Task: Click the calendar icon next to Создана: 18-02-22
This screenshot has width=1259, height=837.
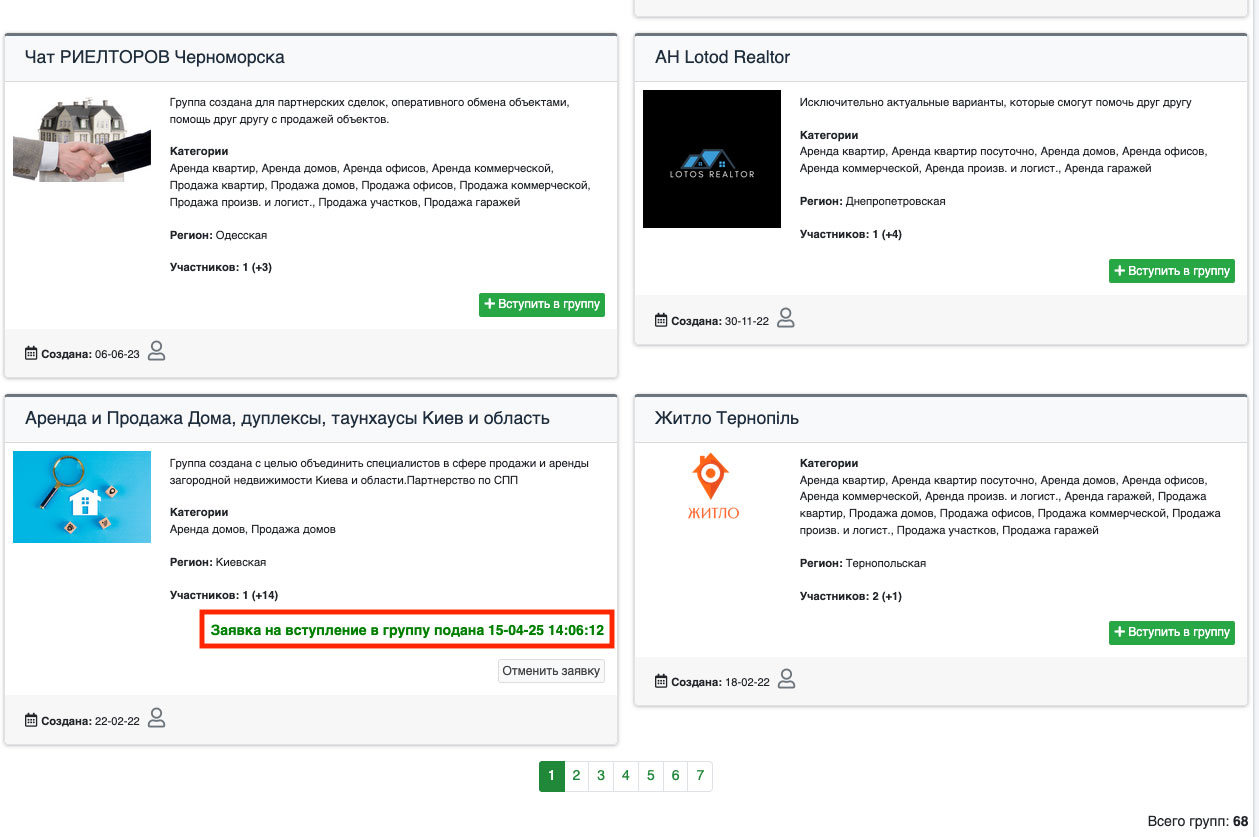Action: click(661, 682)
